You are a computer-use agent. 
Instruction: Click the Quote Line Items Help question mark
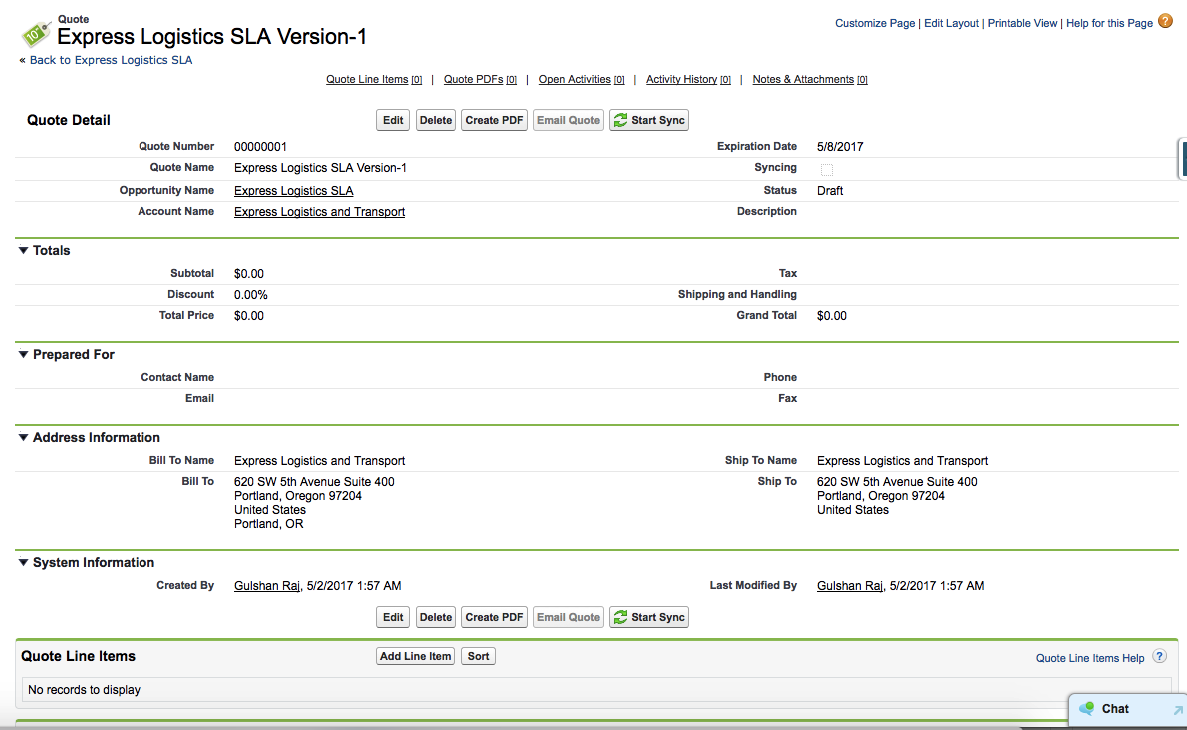click(1160, 656)
